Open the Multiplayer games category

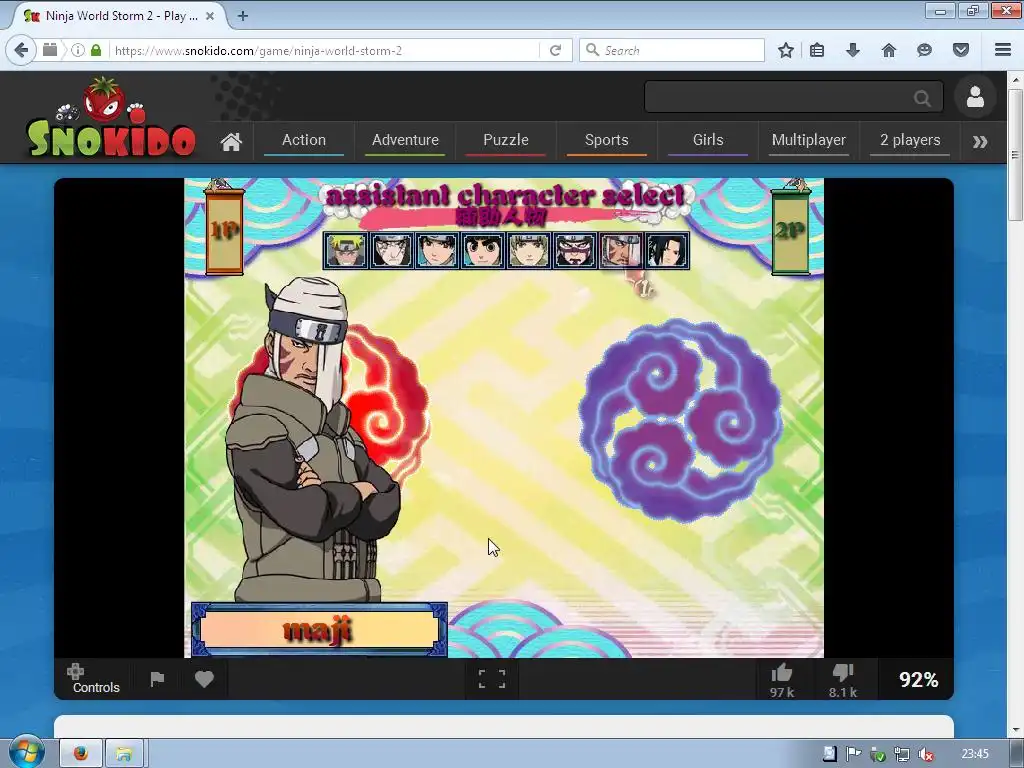point(808,140)
